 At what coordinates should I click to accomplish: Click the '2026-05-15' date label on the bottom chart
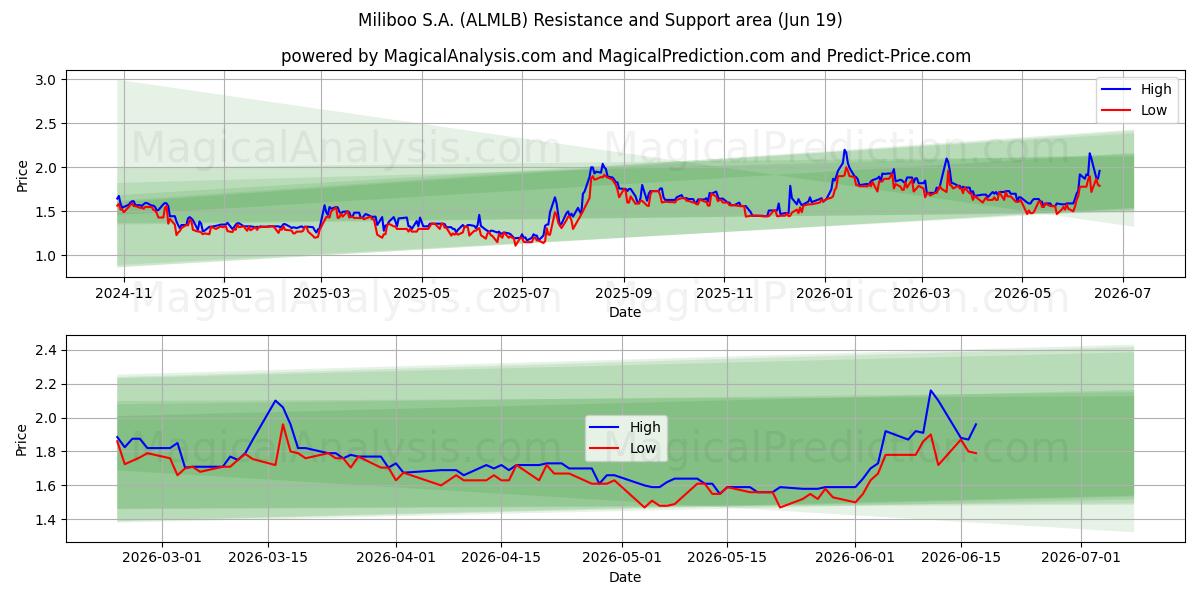(x=727, y=558)
